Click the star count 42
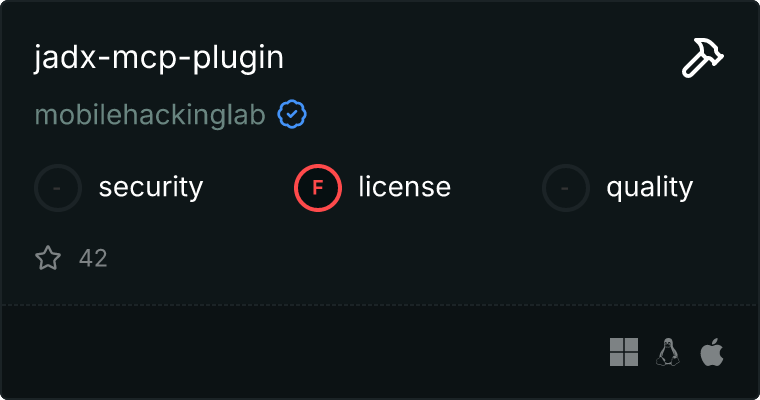Screen dimensions: 760x400 pos(93,259)
